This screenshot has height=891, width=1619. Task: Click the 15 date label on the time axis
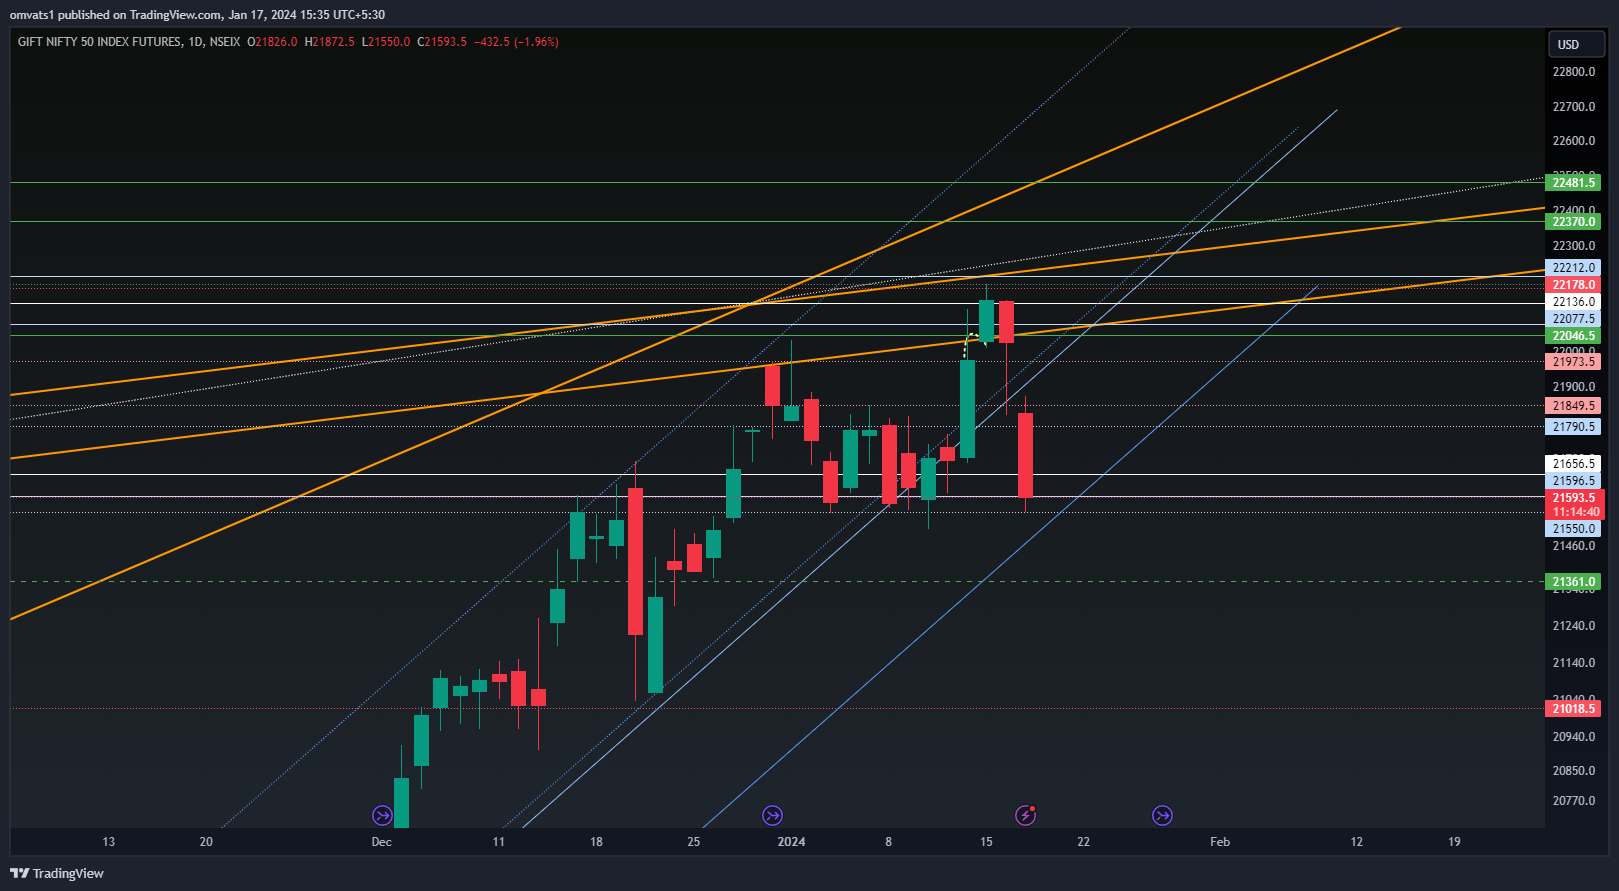986,842
